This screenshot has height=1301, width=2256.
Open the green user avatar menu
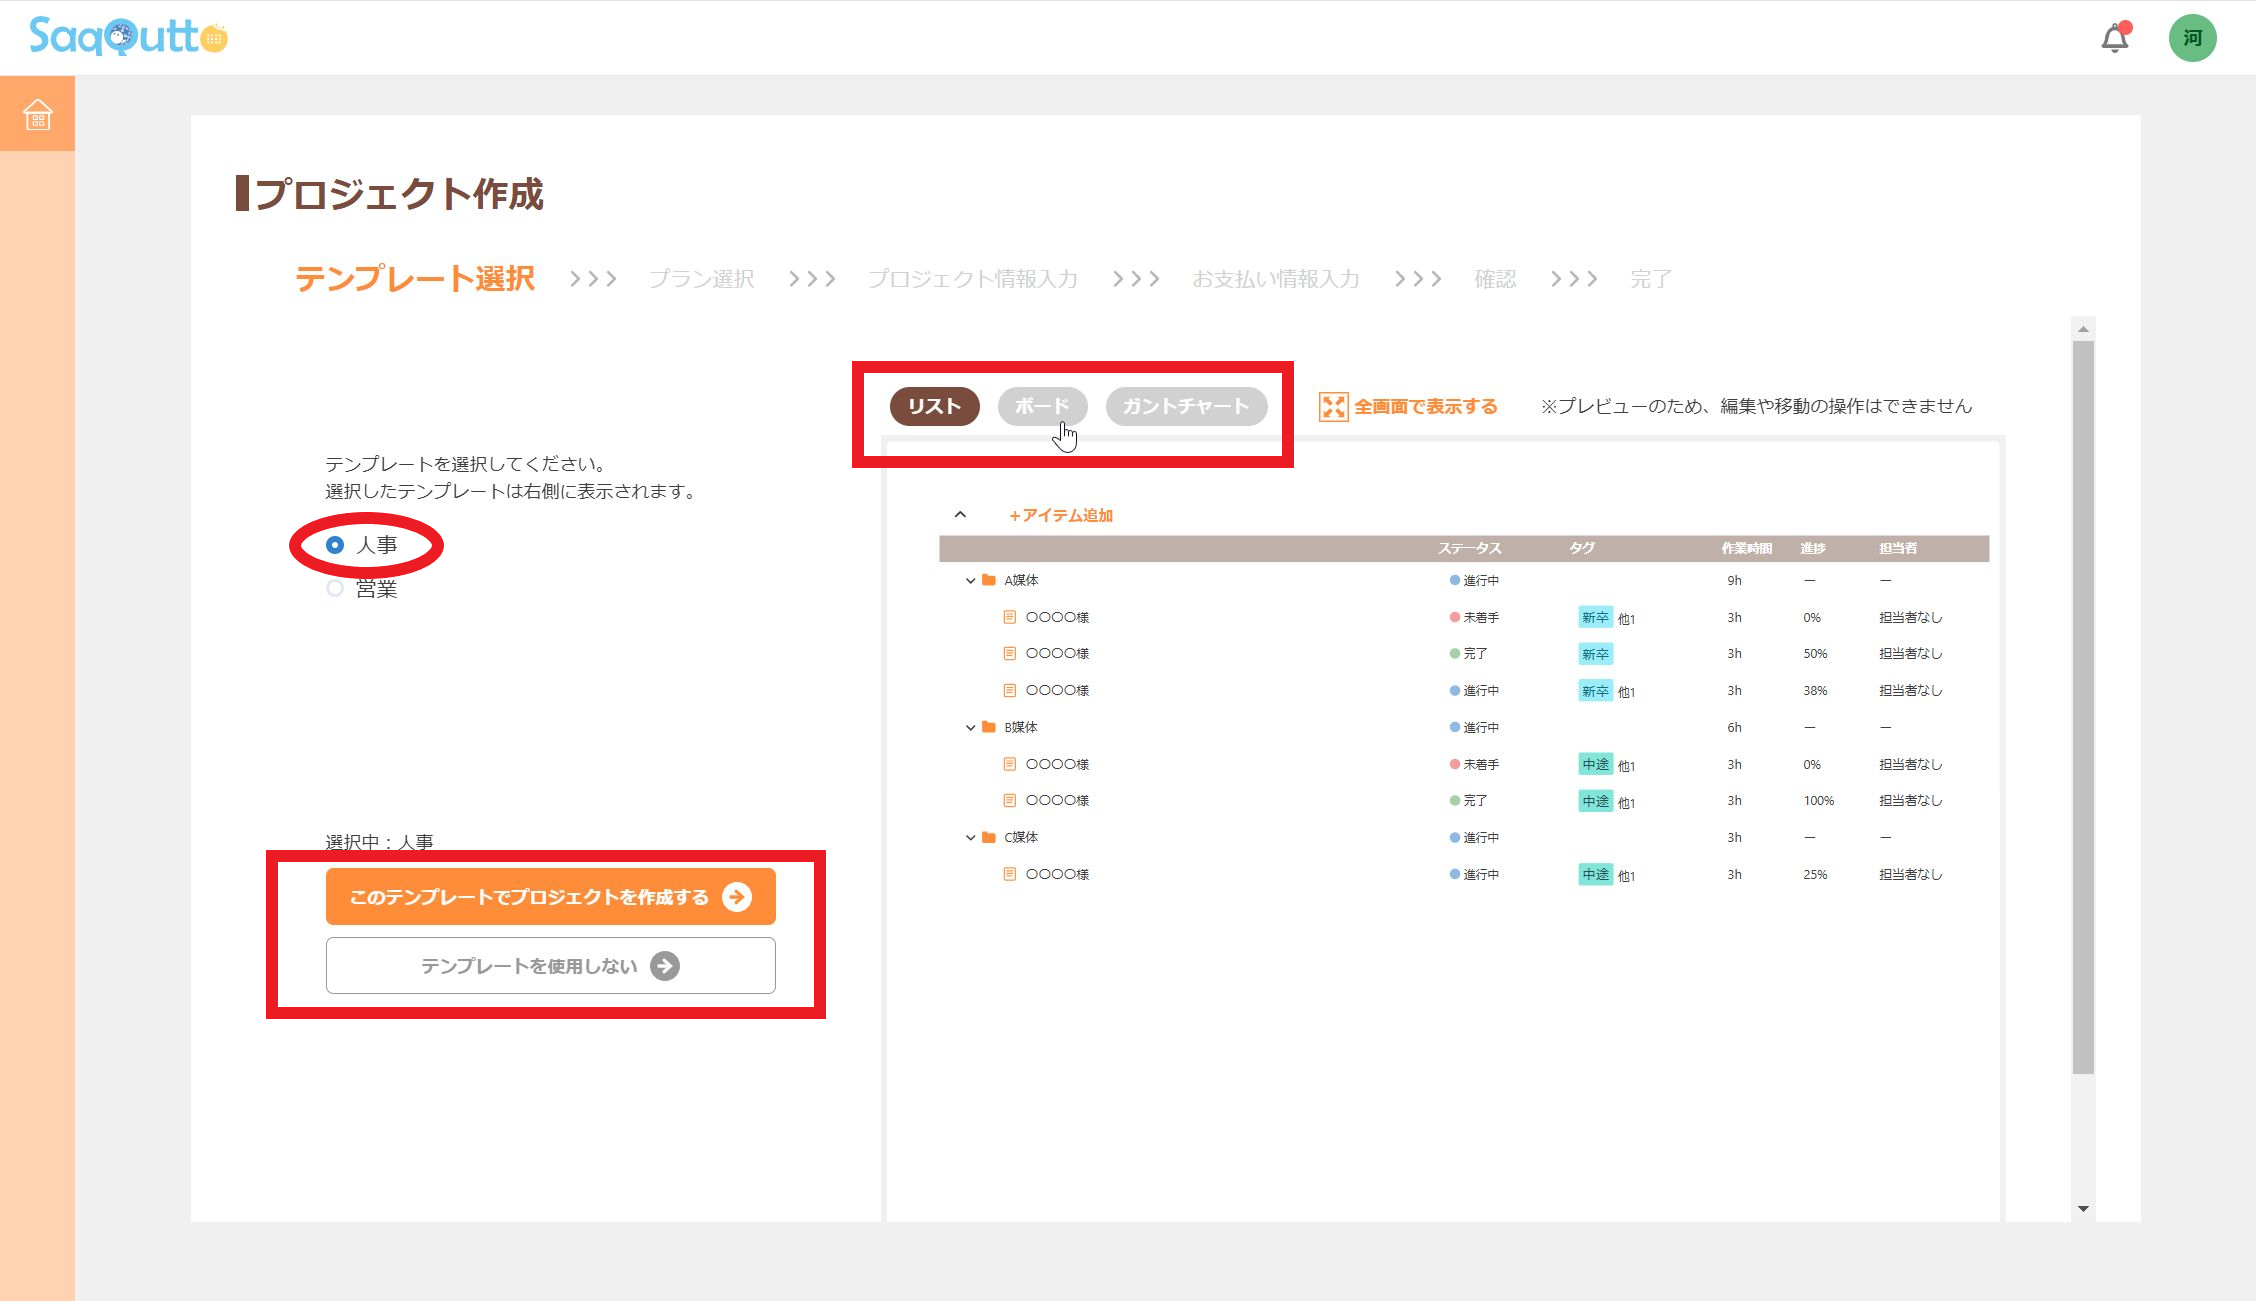point(2192,38)
